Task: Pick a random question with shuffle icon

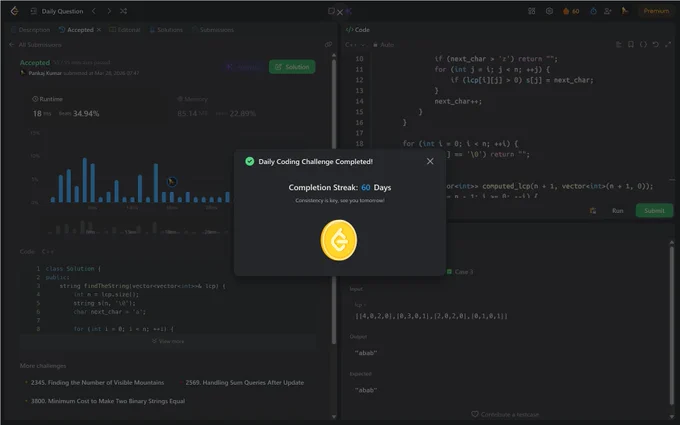Action: 123,11
